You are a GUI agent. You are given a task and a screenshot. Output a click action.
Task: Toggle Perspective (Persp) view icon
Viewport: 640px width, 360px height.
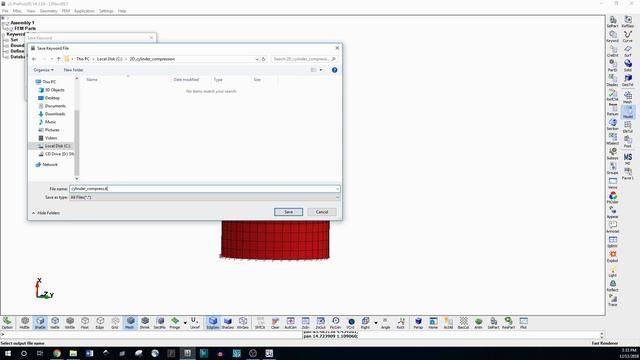point(418,323)
